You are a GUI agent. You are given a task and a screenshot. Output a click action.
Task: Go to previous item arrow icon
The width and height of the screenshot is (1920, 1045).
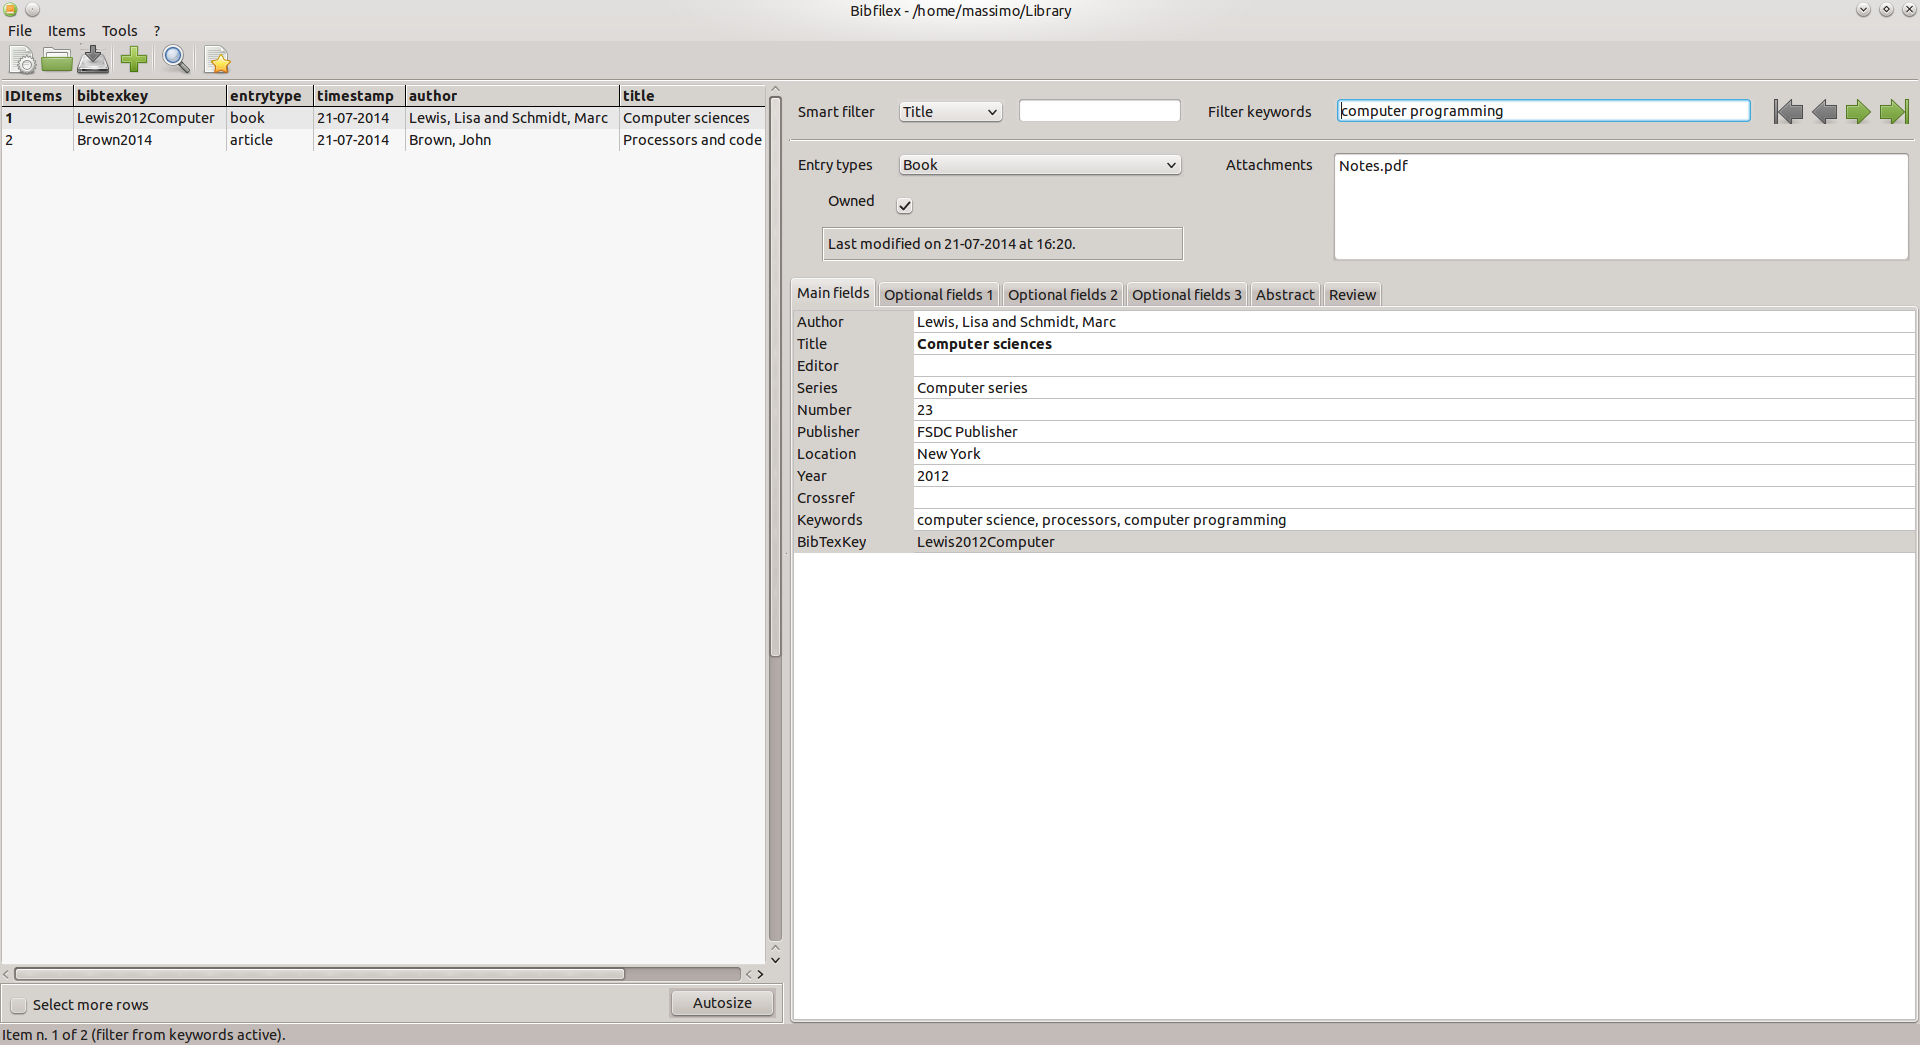pyautogui.click(x=1824, y=111)
